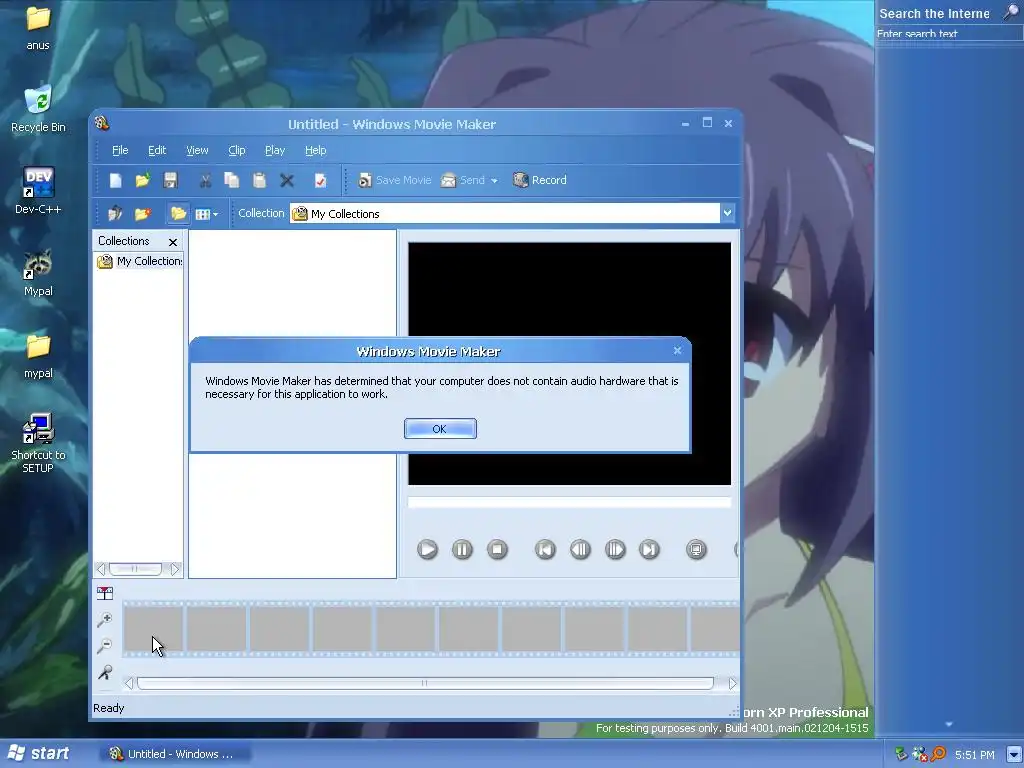Open the Dev-C++ desktop shortcut
The image size is (1024, 768).
[x=38, y=191]
